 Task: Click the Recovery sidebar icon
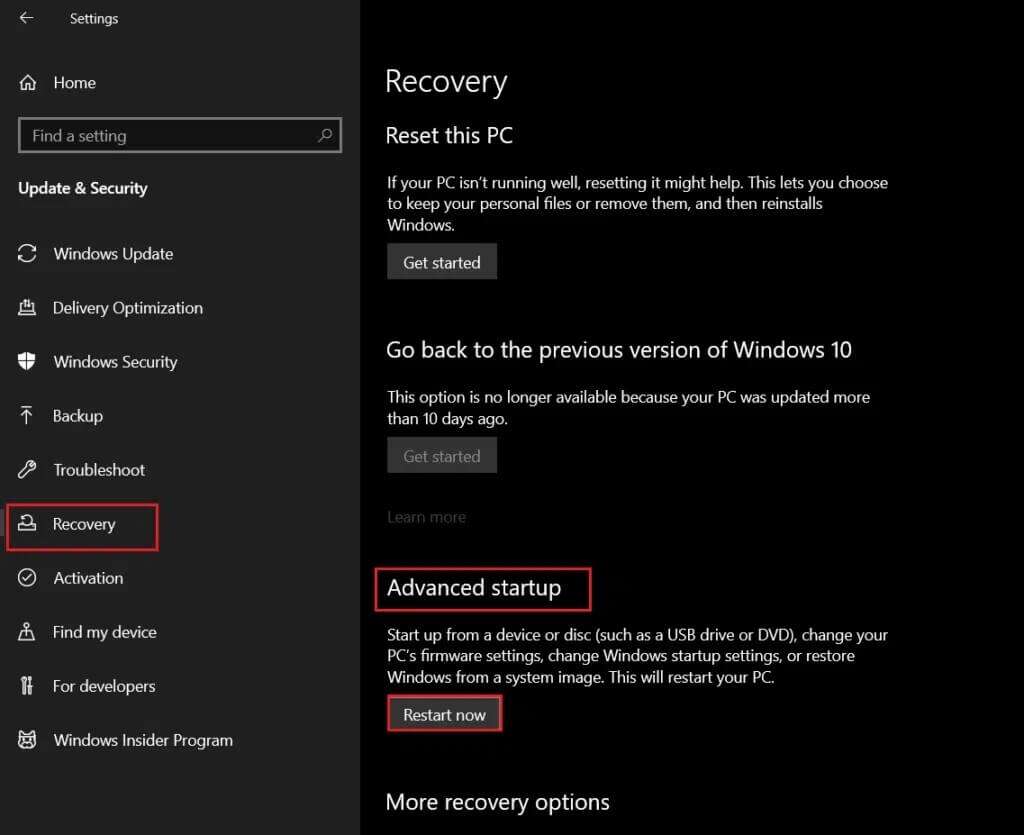tap(27, 523)
